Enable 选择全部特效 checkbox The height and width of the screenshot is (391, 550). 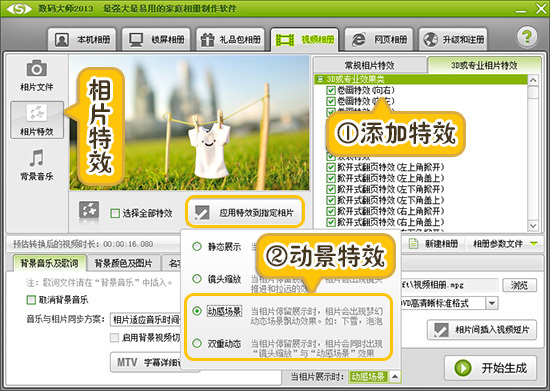[115, 213]
